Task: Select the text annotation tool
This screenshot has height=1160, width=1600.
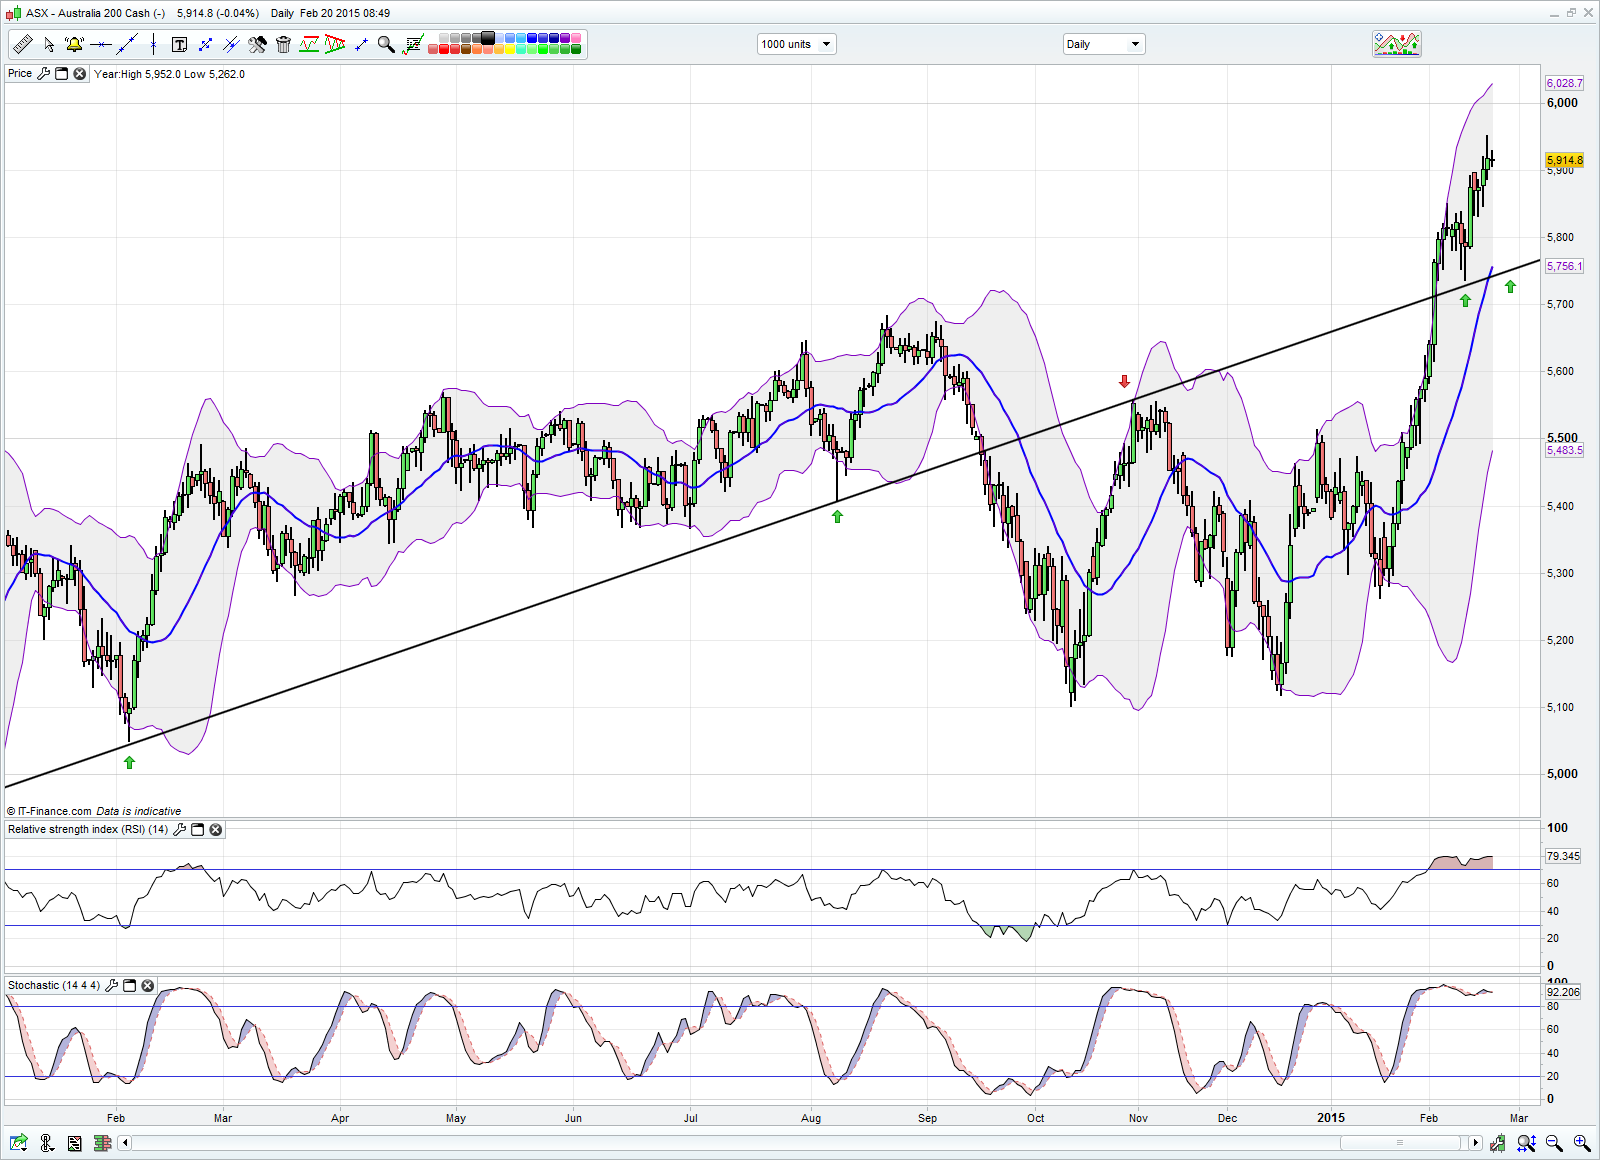Action: coord(179,44)
